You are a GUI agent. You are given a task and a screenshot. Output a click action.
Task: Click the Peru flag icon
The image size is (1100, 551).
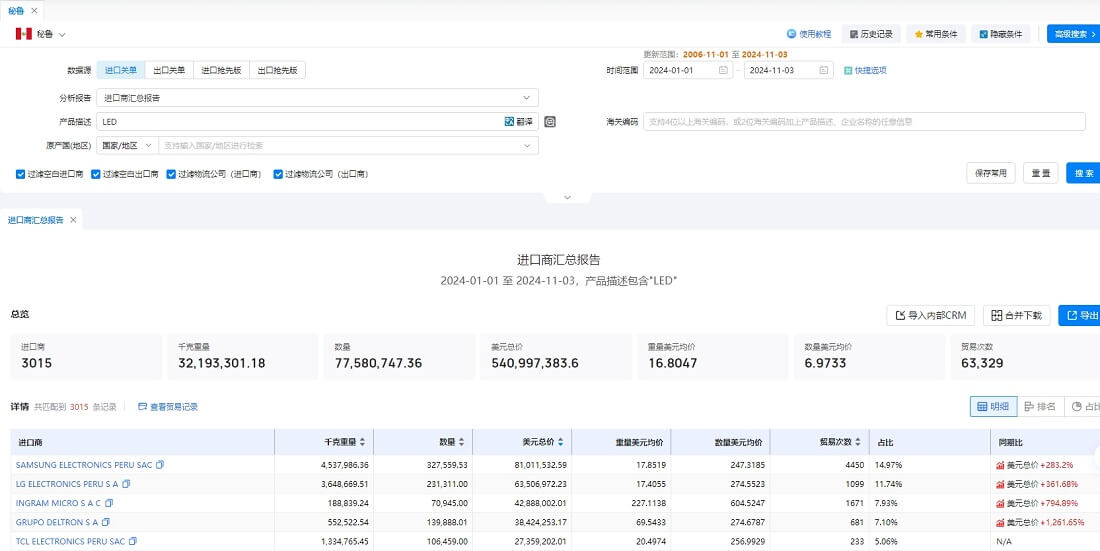tap(24, 34)
